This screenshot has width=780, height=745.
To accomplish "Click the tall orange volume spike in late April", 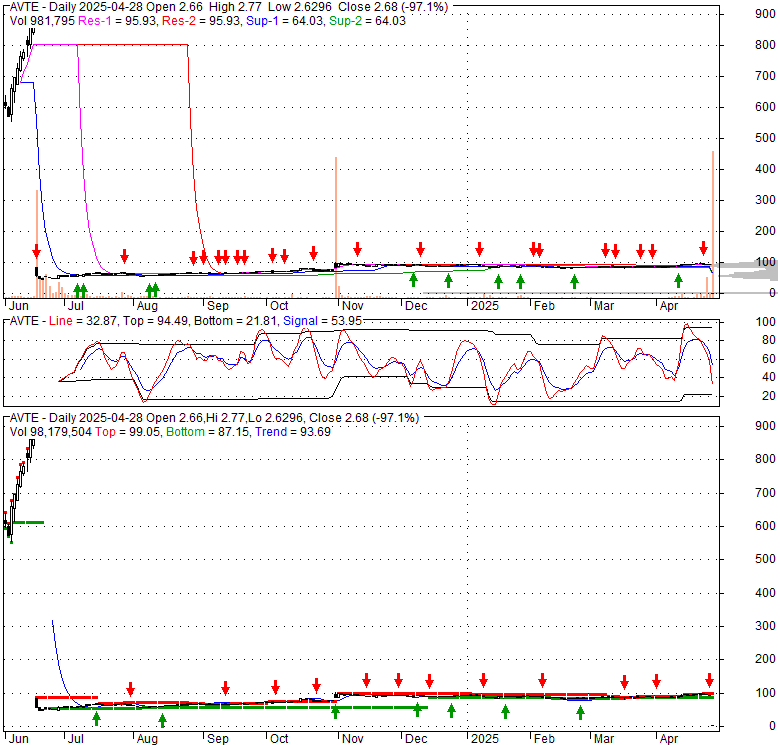I will click(x=712, y=220).
